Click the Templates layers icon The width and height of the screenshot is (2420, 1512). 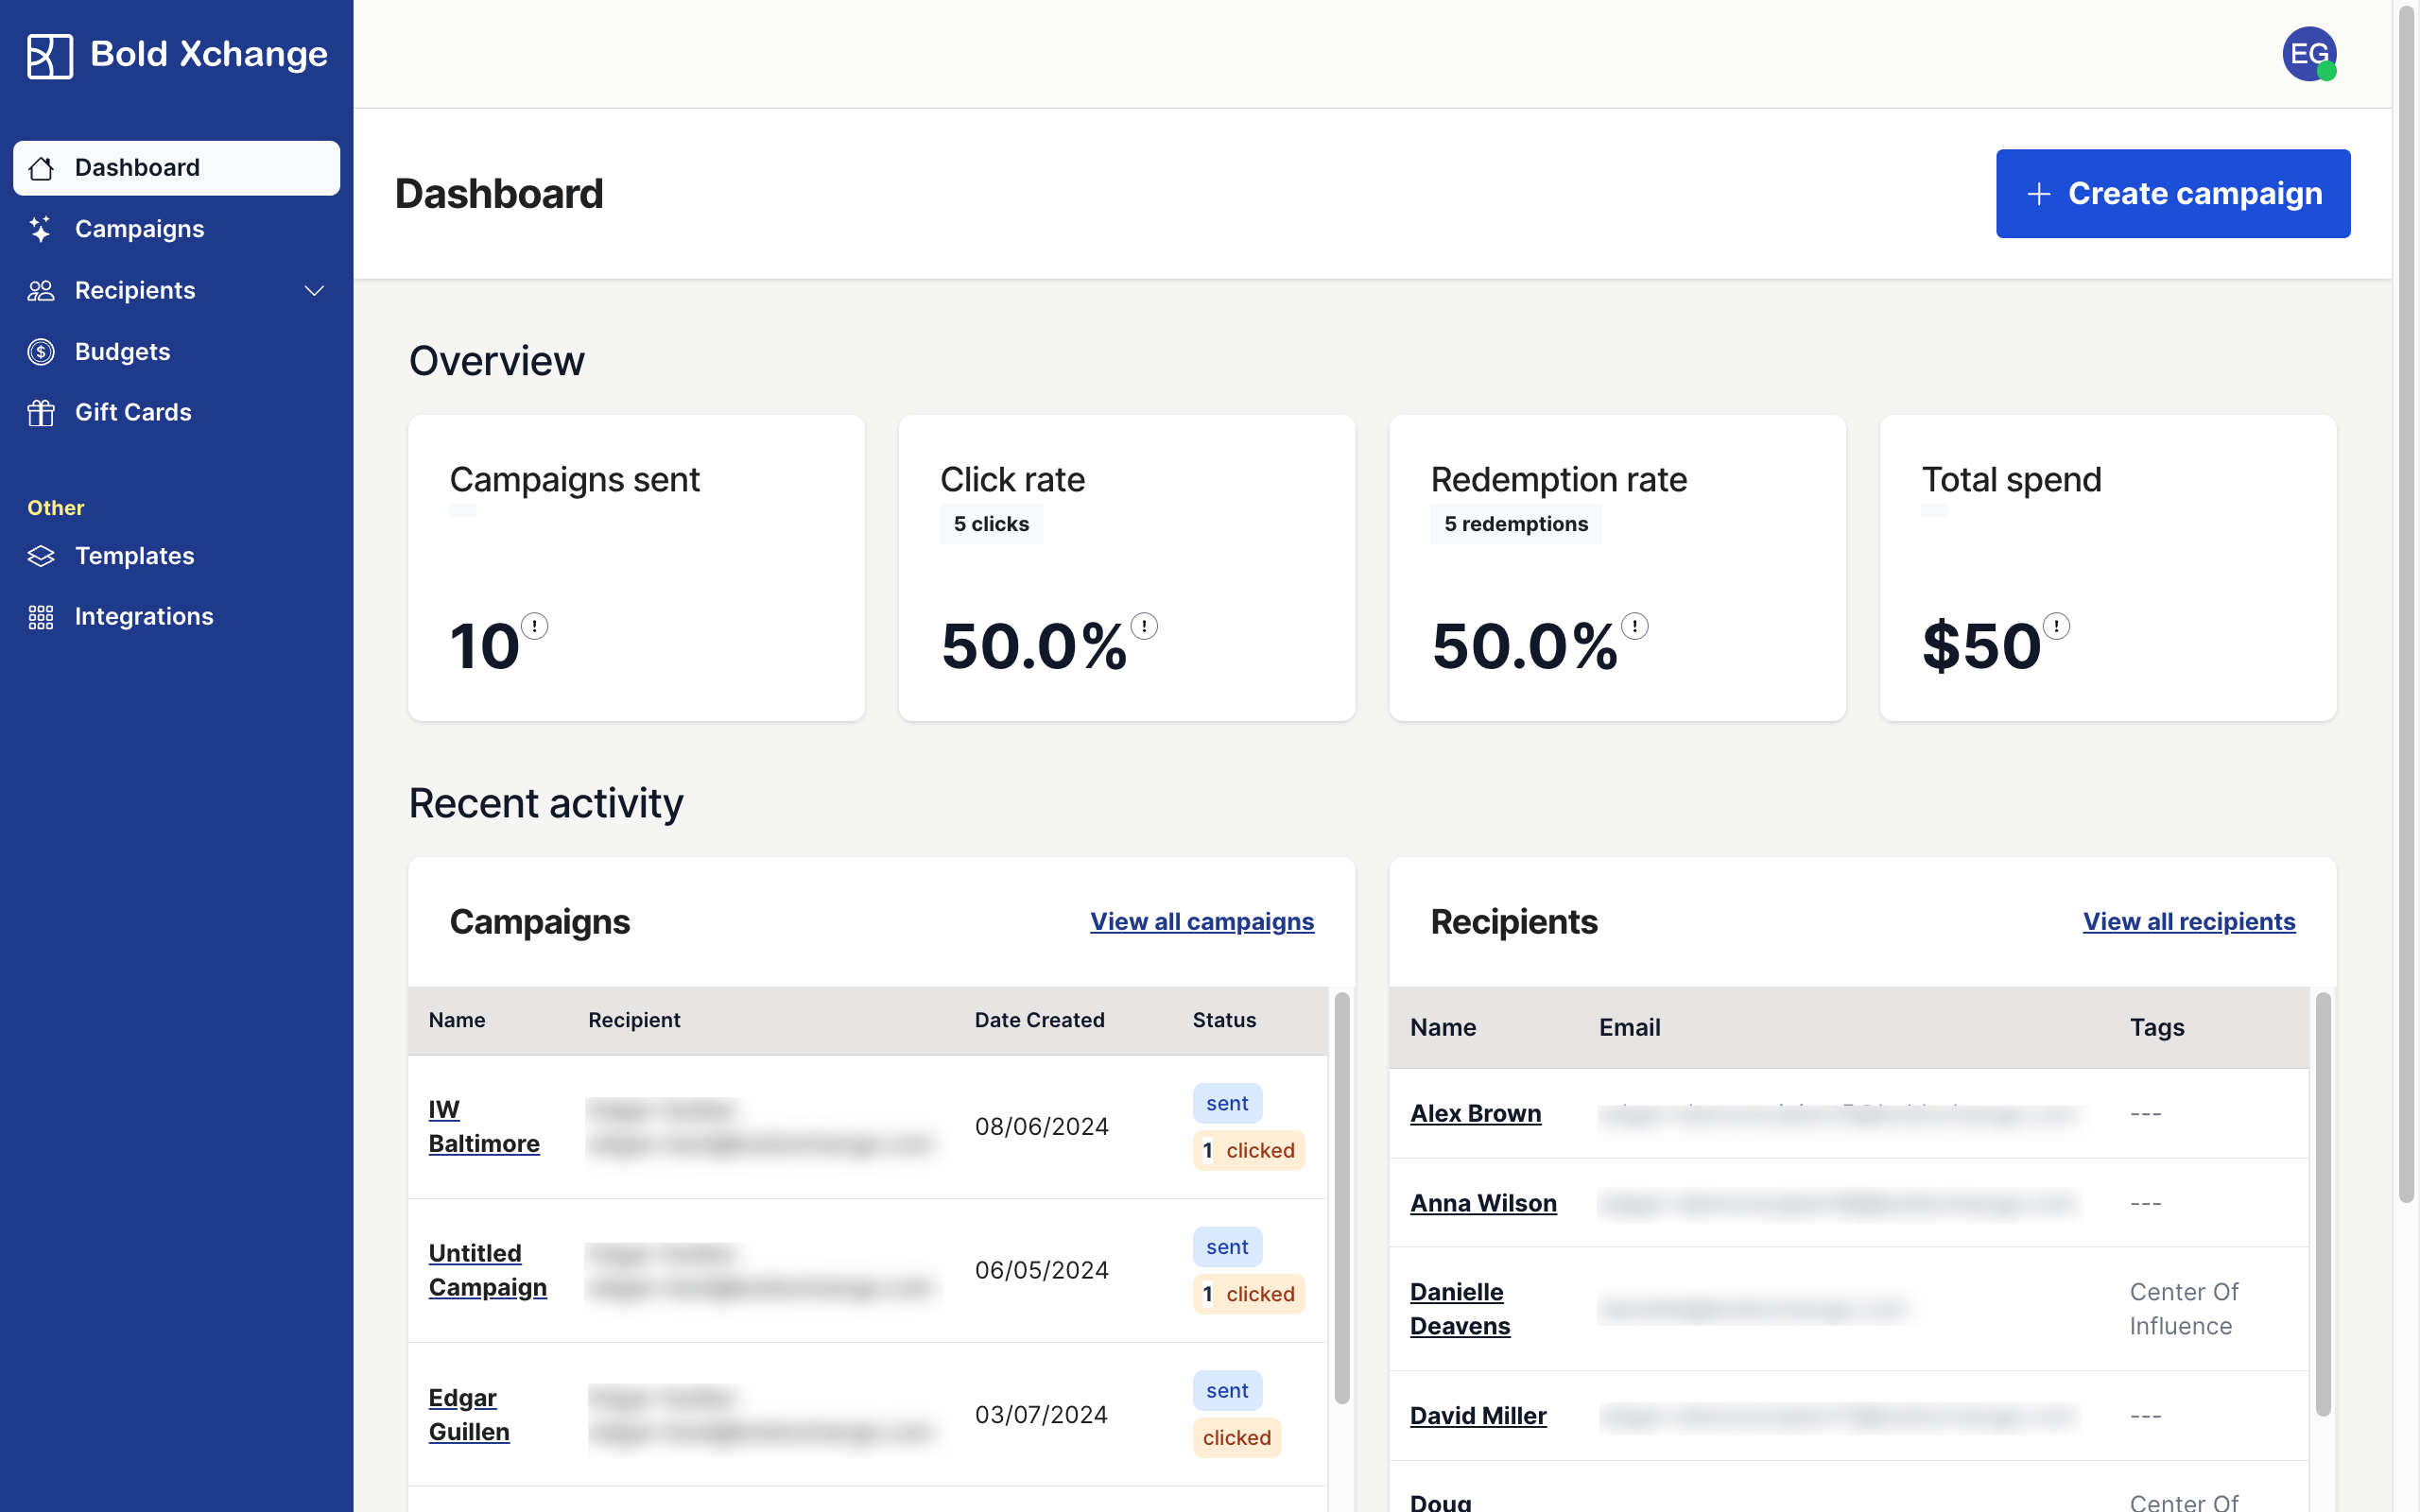click(41, 556)
